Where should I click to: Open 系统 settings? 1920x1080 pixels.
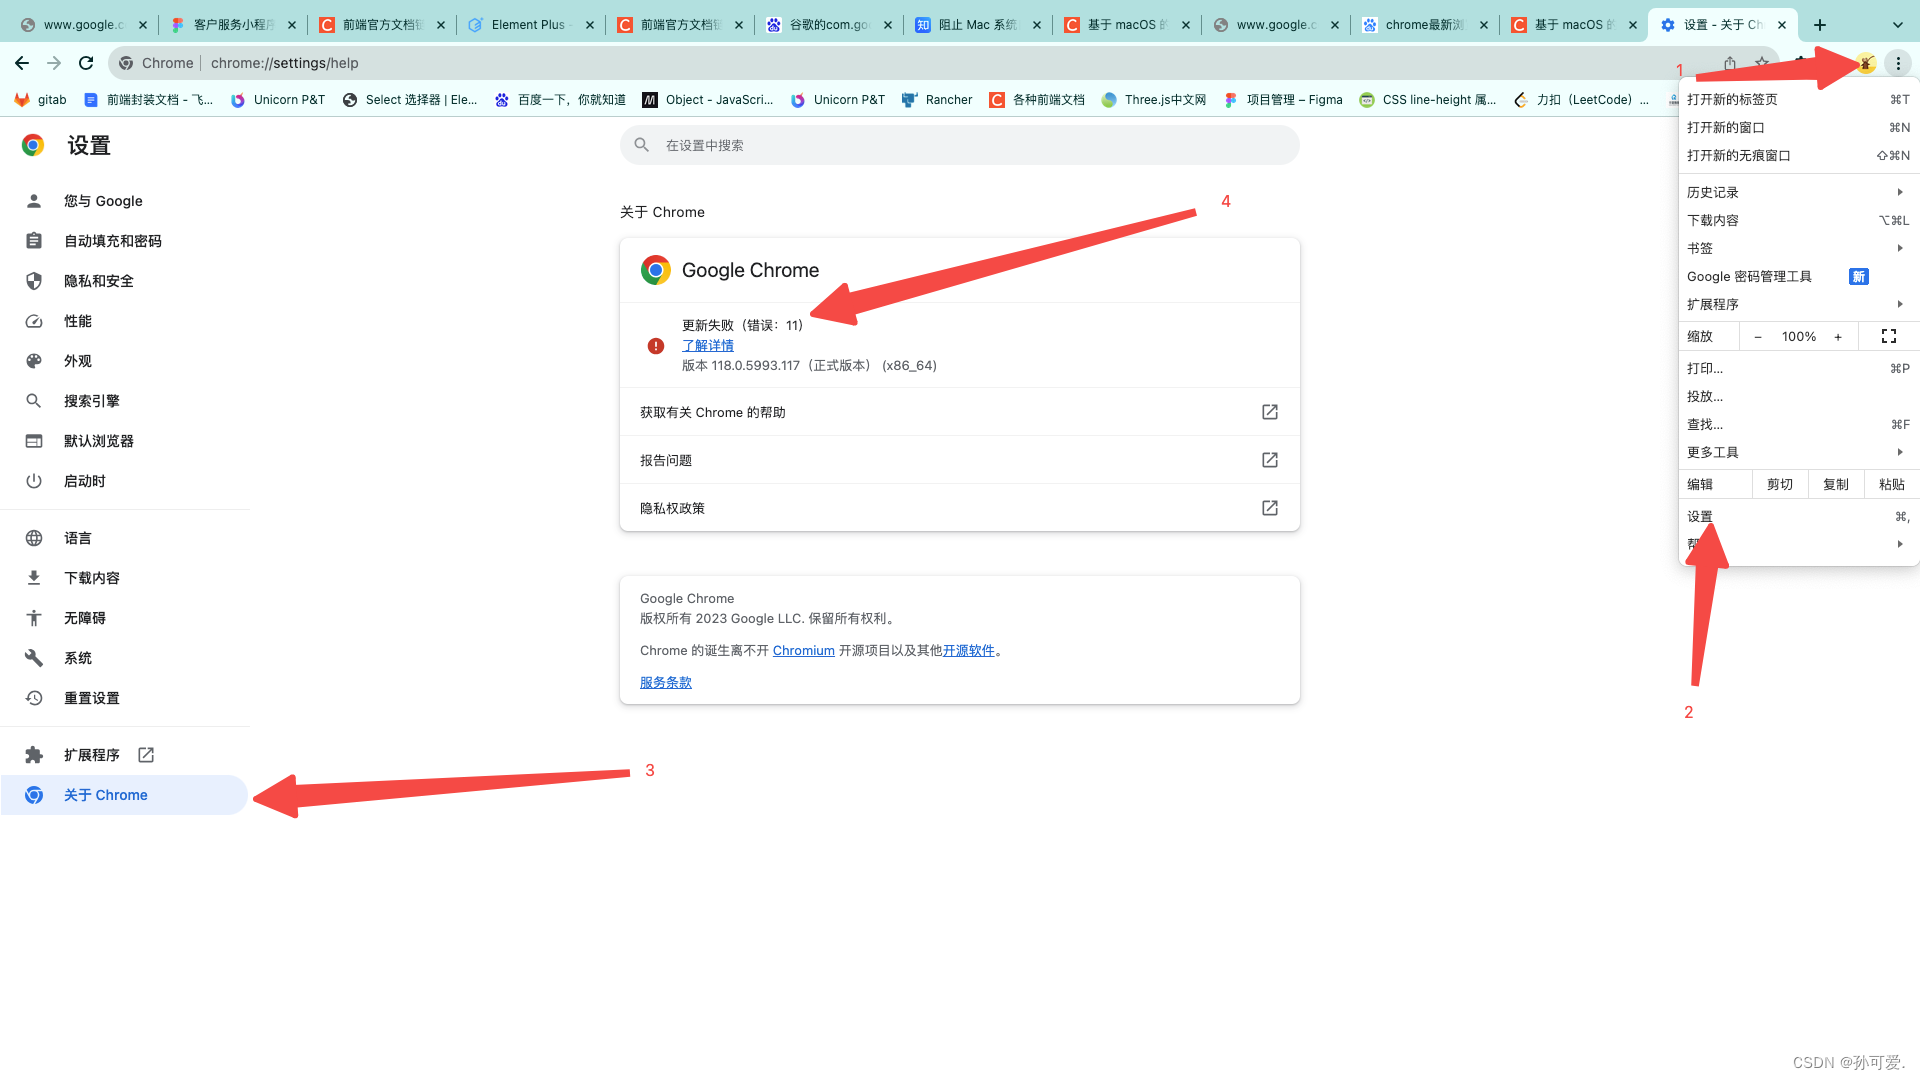(124, 658)
